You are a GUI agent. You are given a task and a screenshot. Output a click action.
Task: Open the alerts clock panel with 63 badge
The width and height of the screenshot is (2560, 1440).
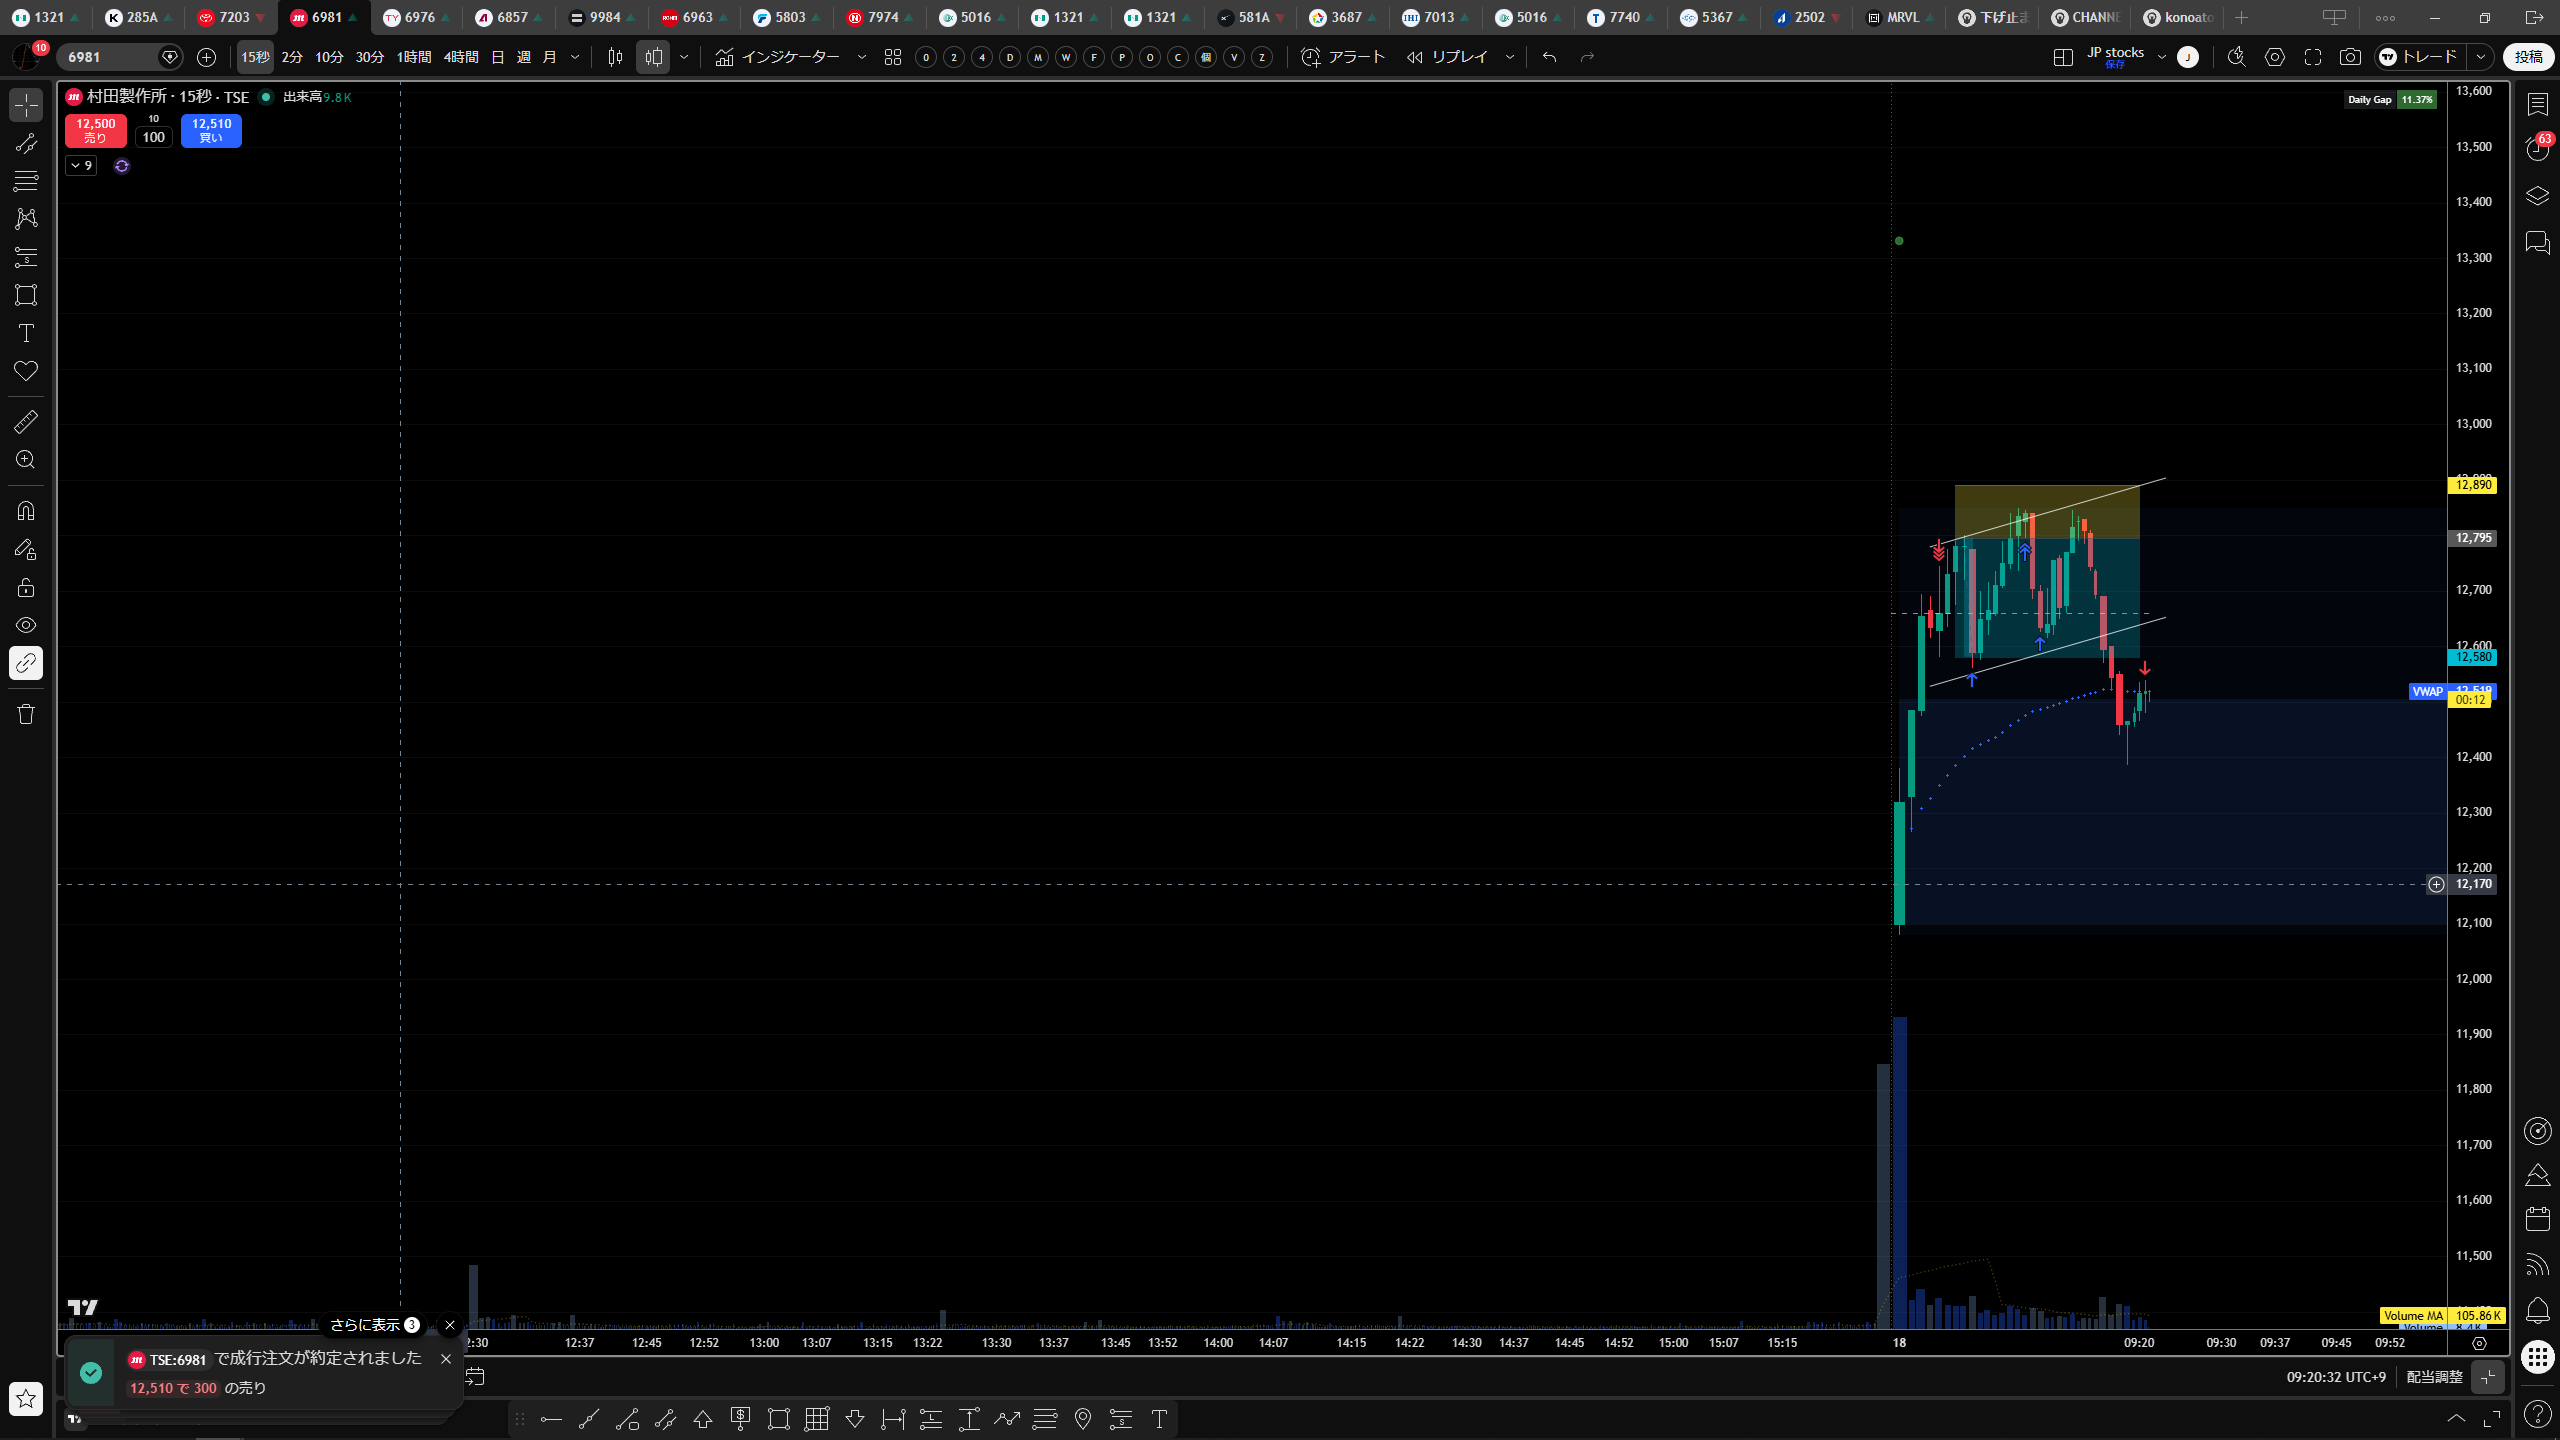[2537, 149]
